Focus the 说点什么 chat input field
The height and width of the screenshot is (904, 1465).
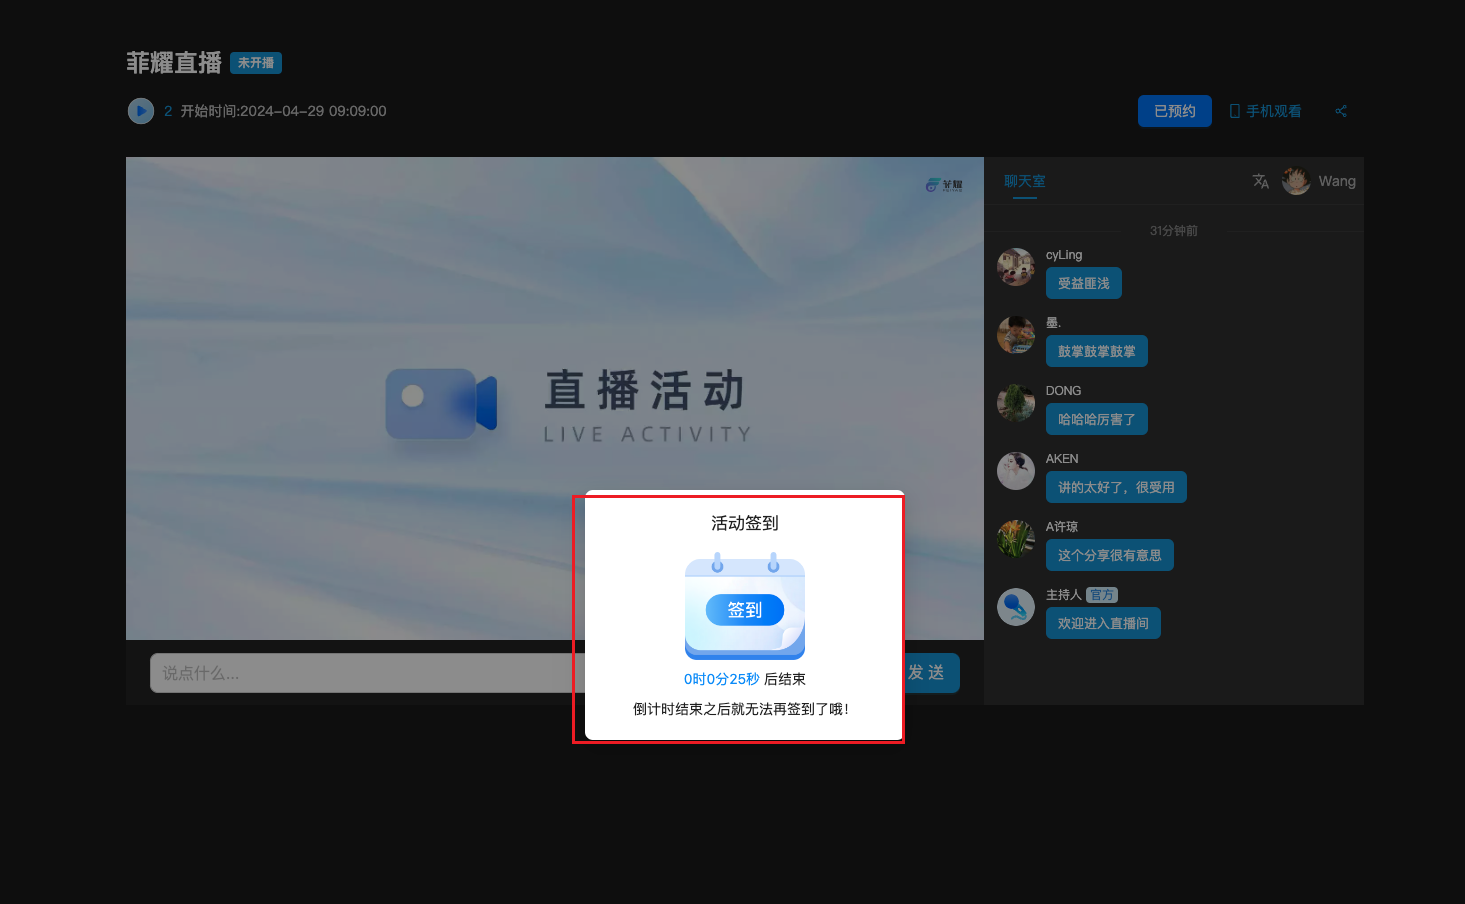point(360,673)
